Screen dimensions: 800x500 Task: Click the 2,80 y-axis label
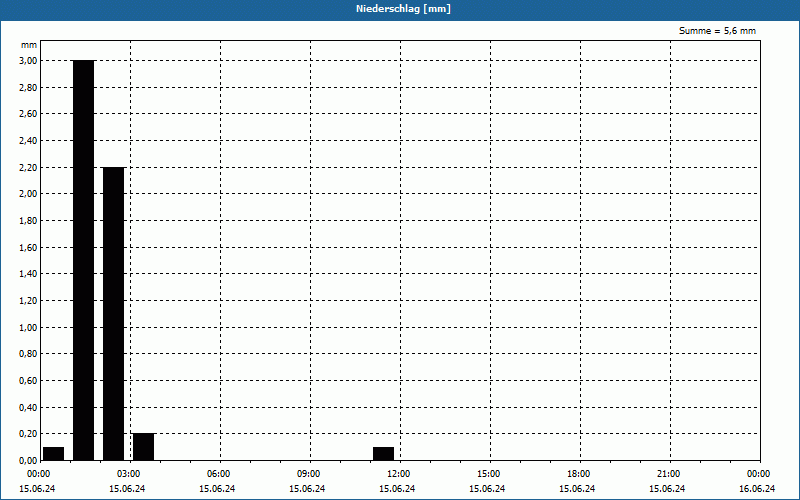28,87
